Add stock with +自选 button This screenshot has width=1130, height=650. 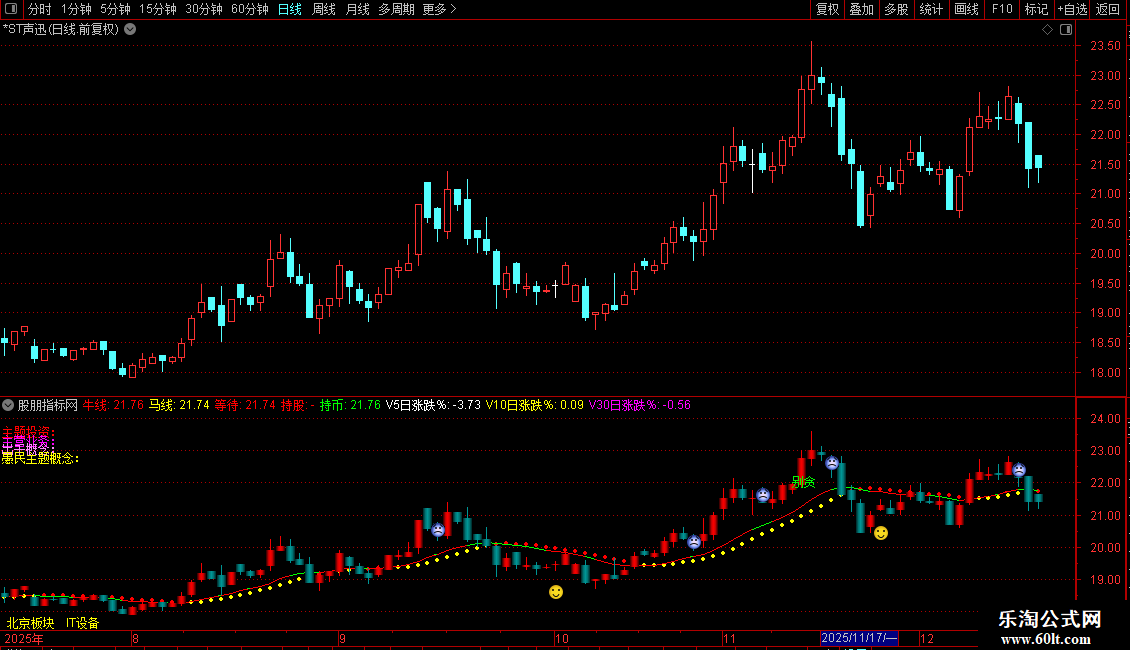pos(1072,9)
